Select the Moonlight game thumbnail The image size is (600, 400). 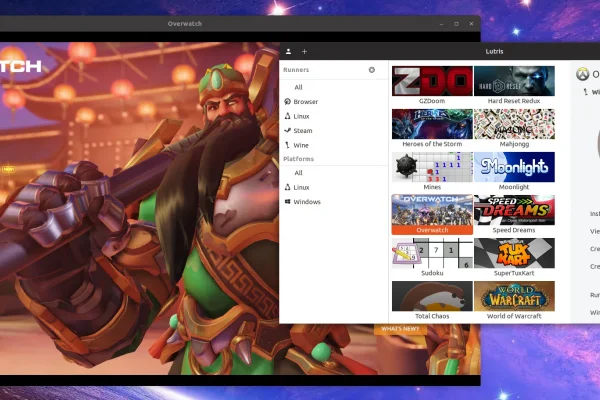coord(514,167)
